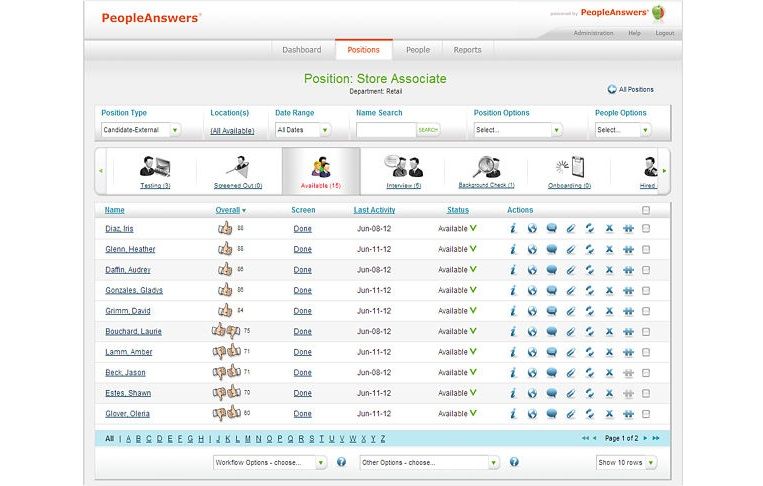Select the Available stage icon
The width and height of the screenshot is (763, 486).
pyautogui.click(x=321, y=167)
